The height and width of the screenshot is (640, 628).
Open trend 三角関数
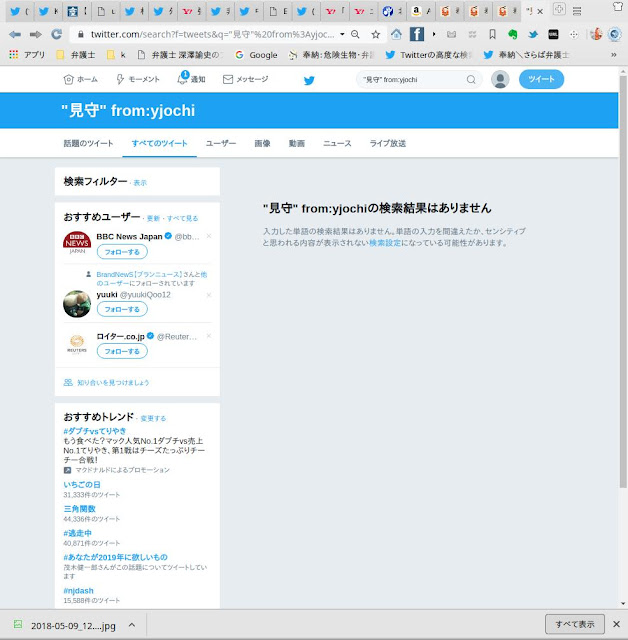79,509
